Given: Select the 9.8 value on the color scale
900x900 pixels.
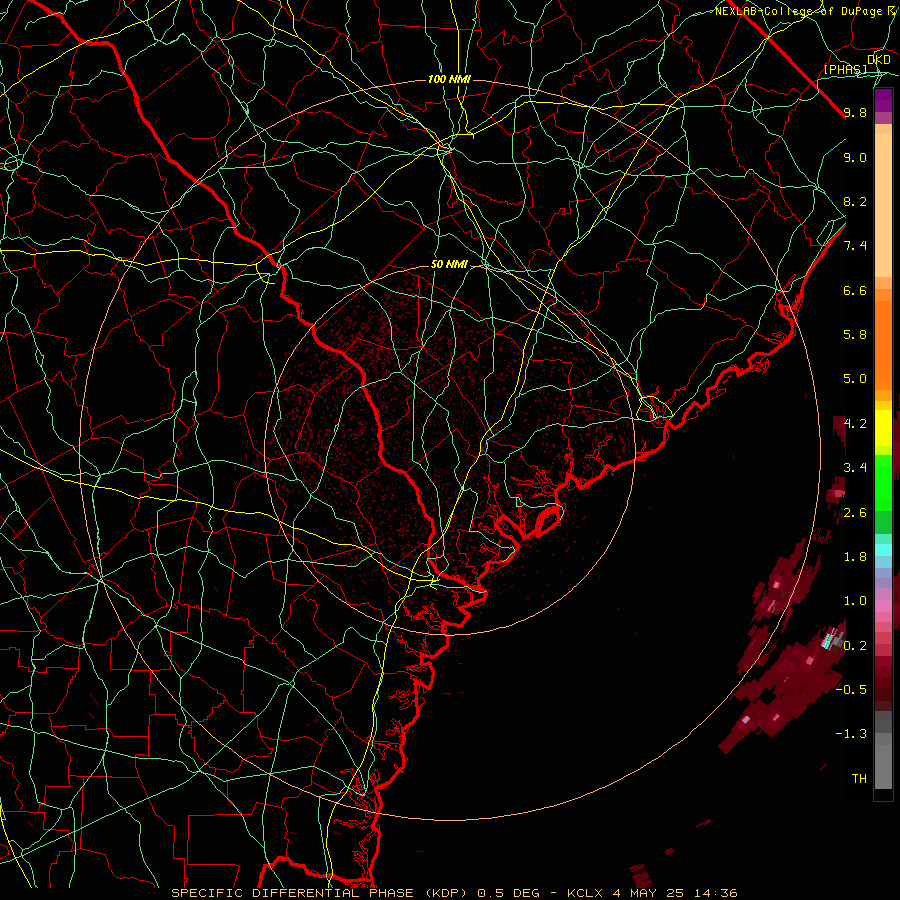Looking at the screenshot, I should (855, 112).
